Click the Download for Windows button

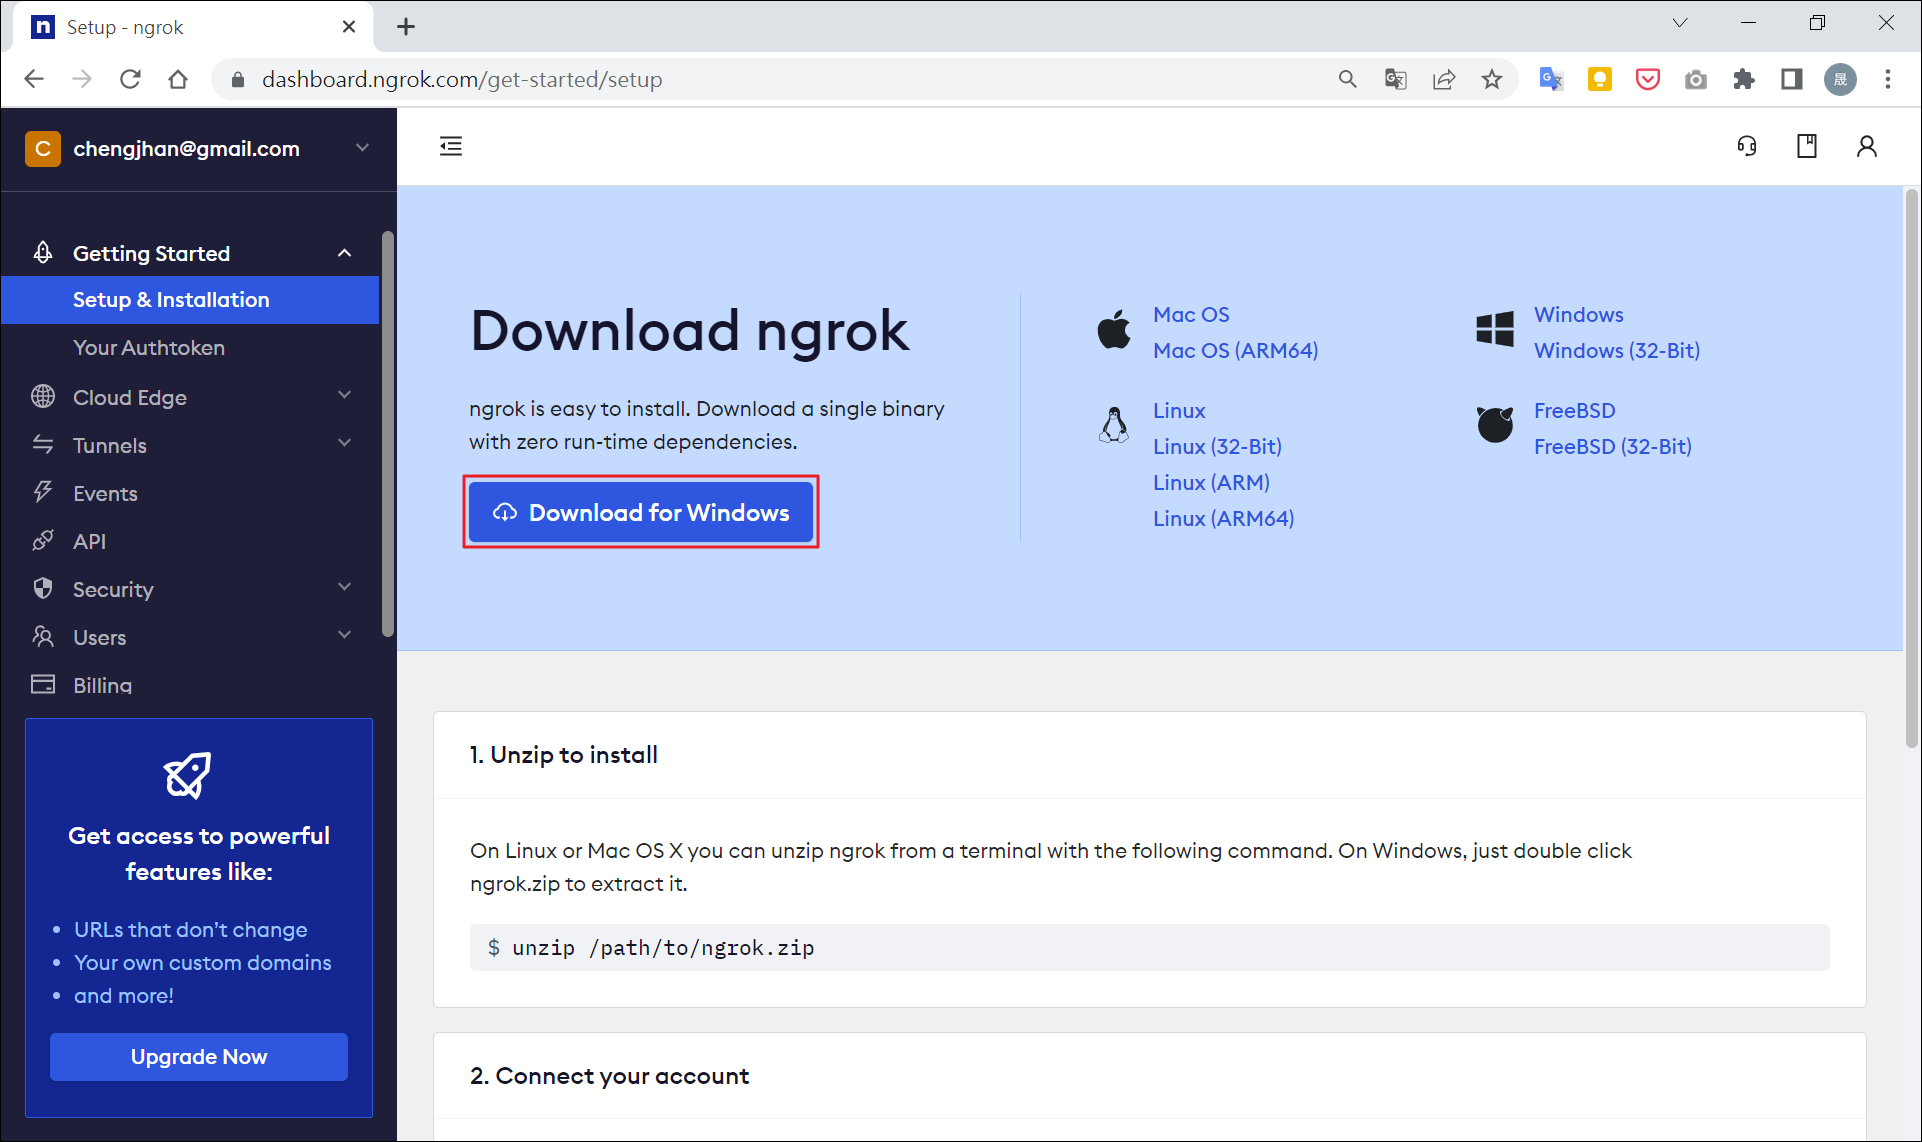coord(641,512)
